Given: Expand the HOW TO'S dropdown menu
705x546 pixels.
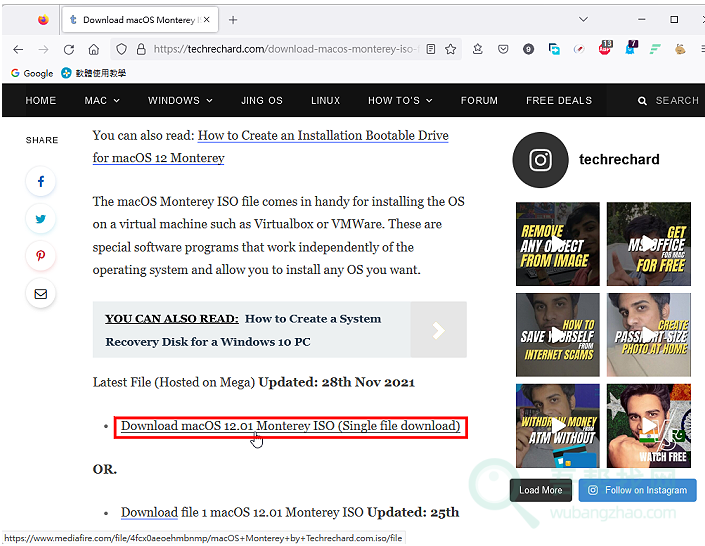Looking at the screenshot, I should coord(400,101).
